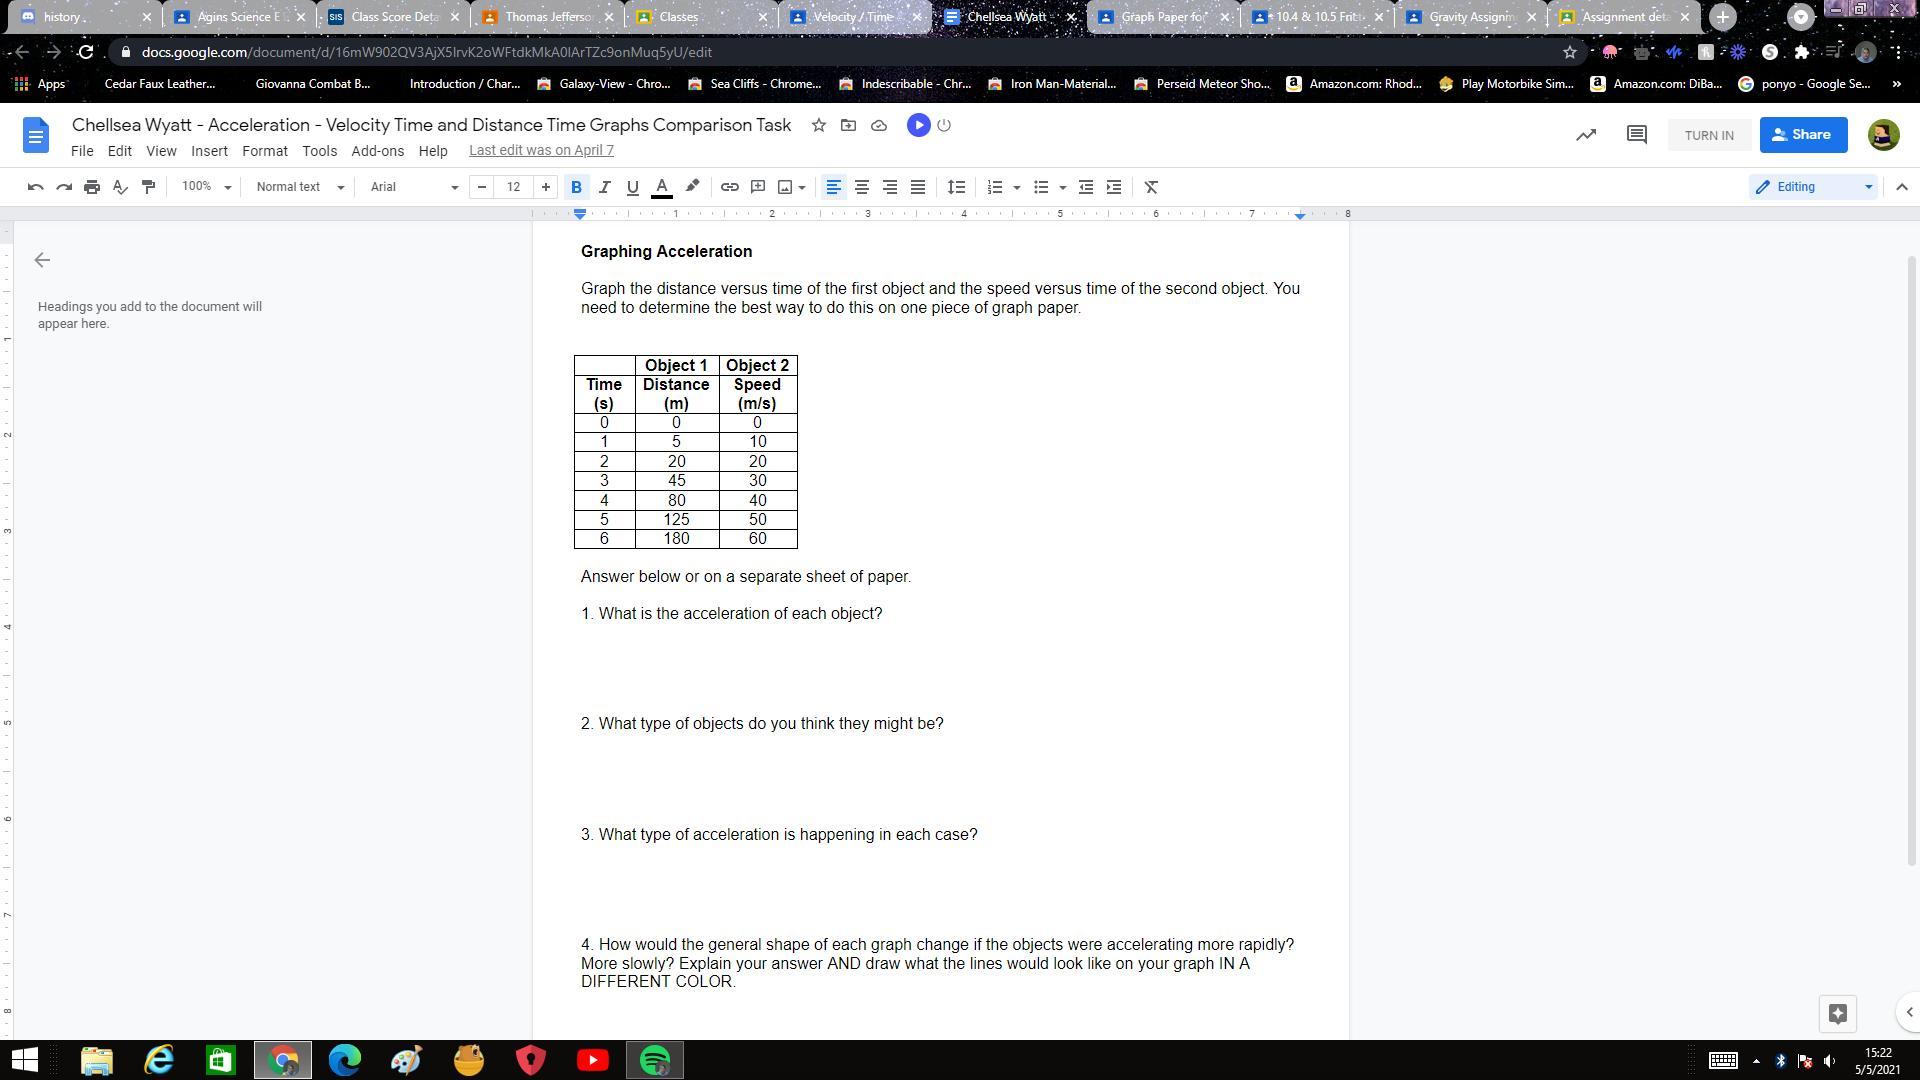1920x1080 pixels.
Task: Click the Clear formatting icon
Action: [1151, 187]
